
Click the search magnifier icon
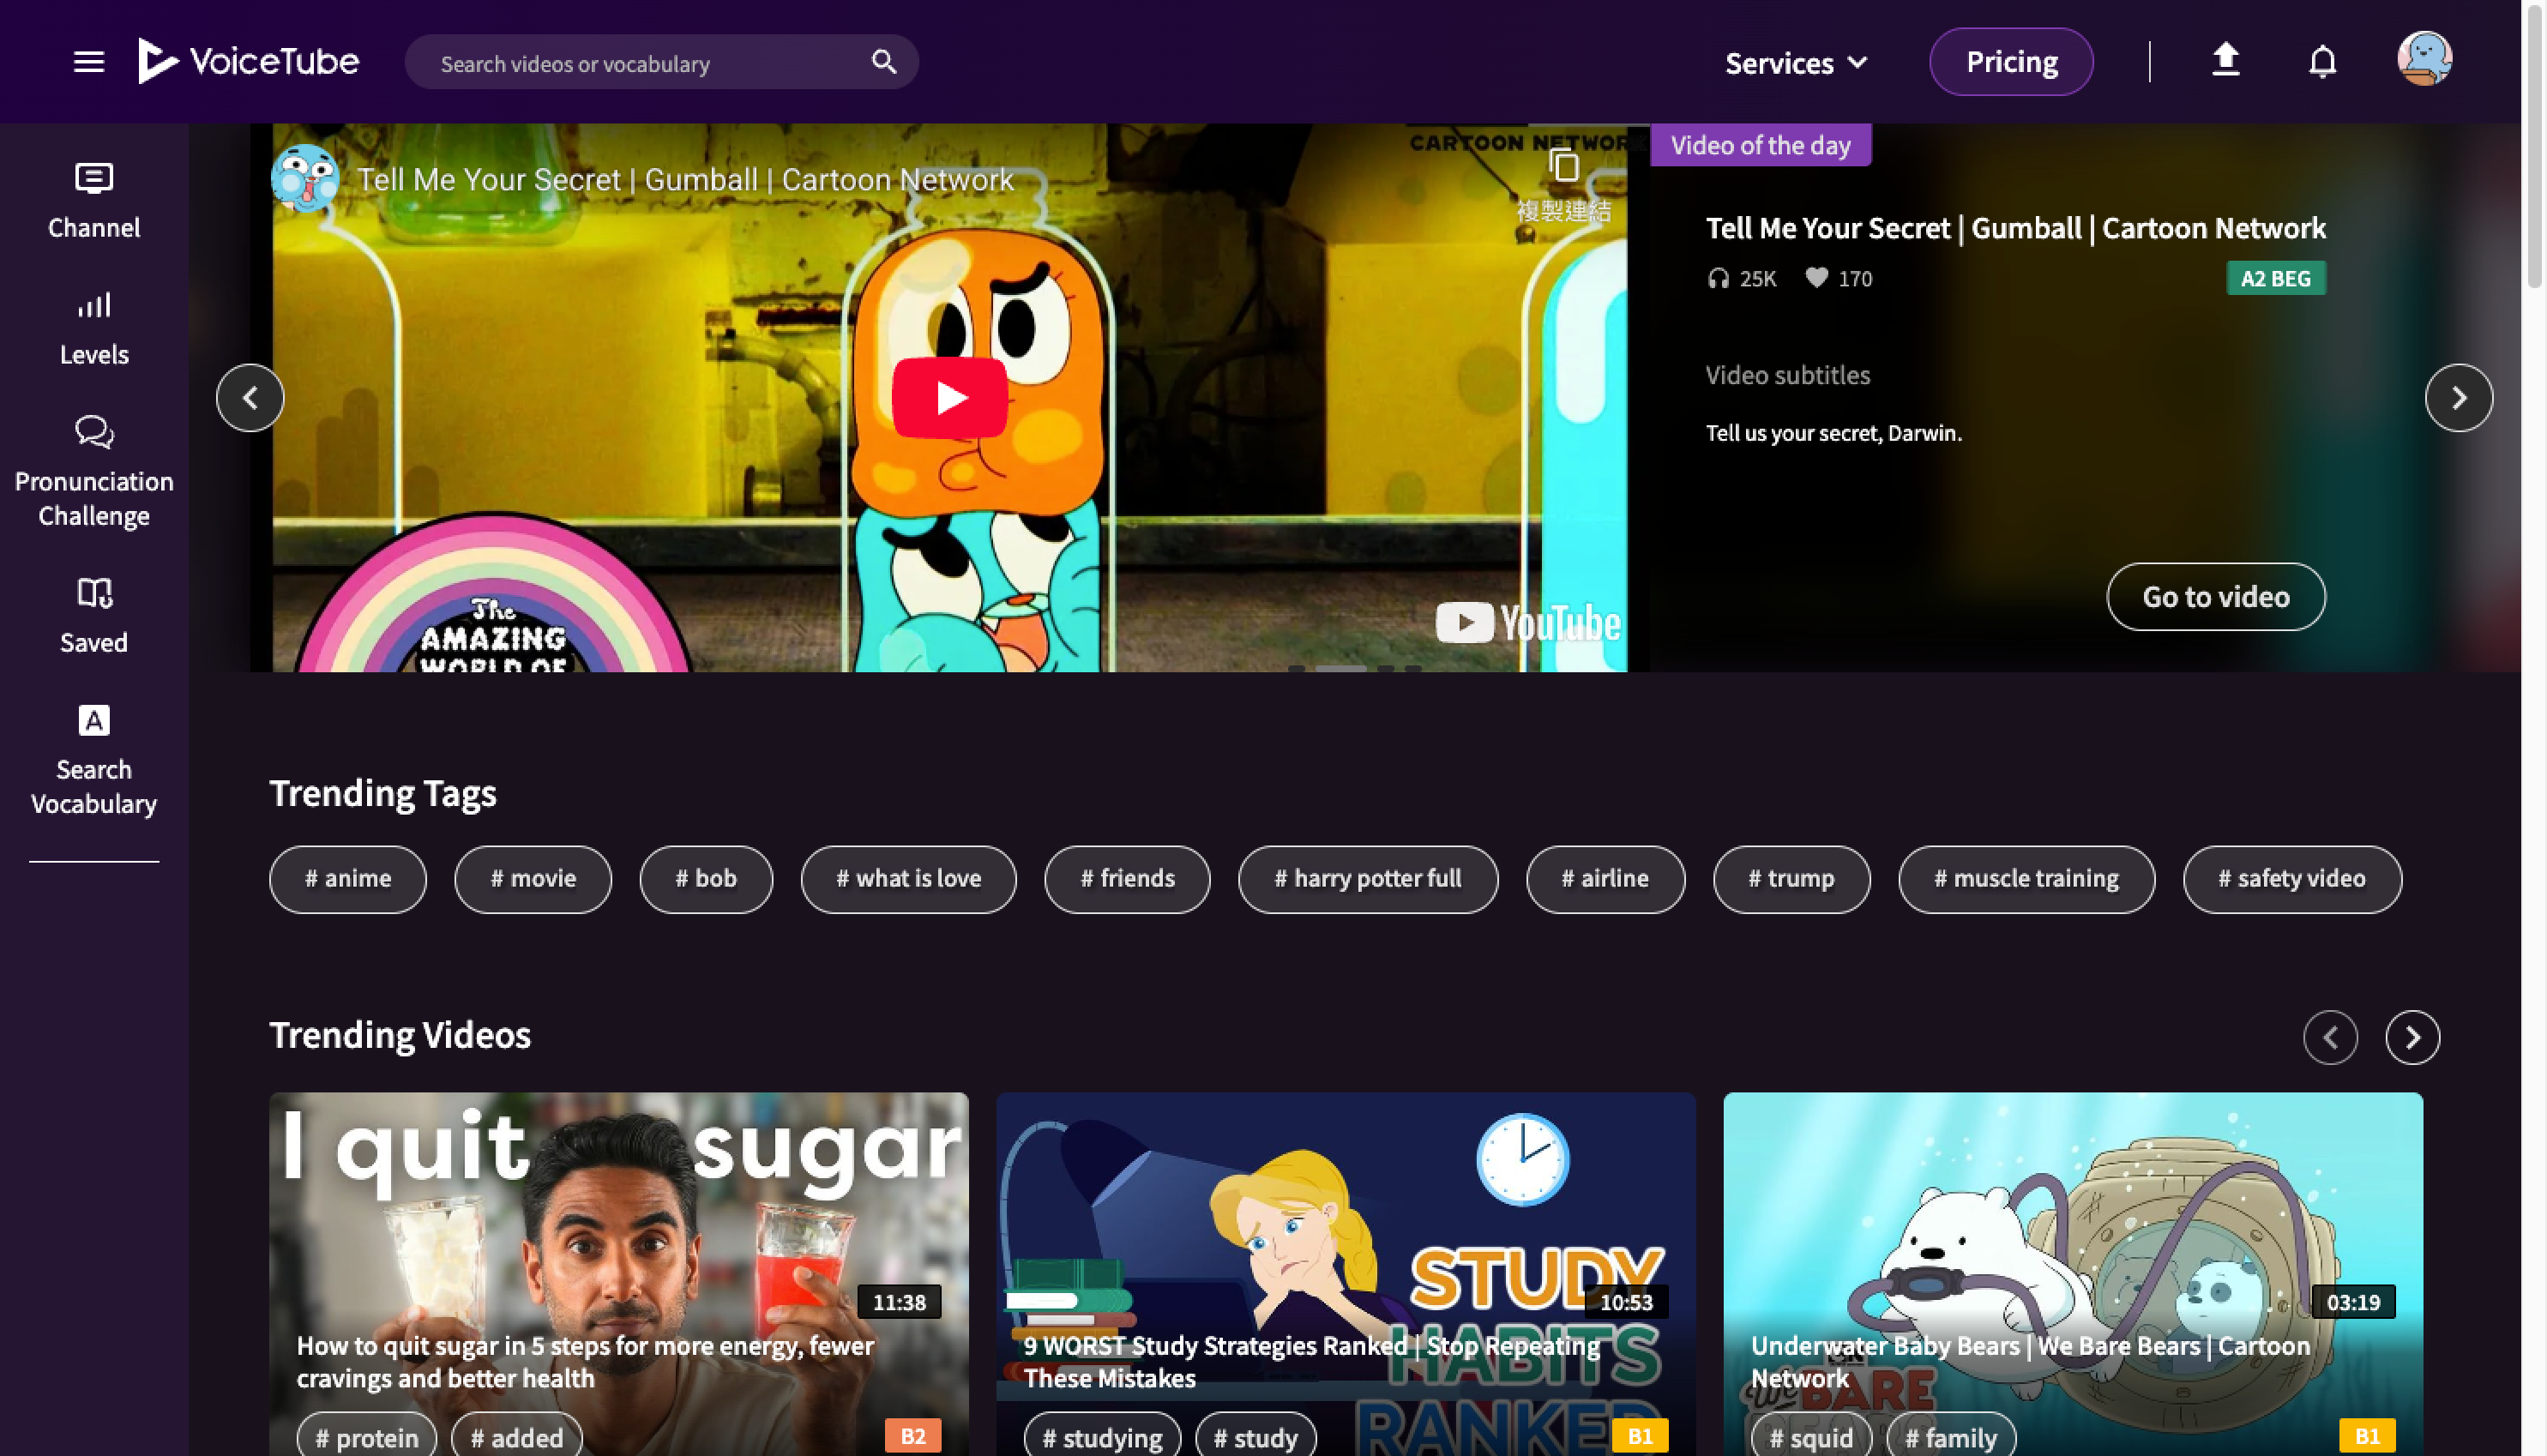tap(883, 62)
